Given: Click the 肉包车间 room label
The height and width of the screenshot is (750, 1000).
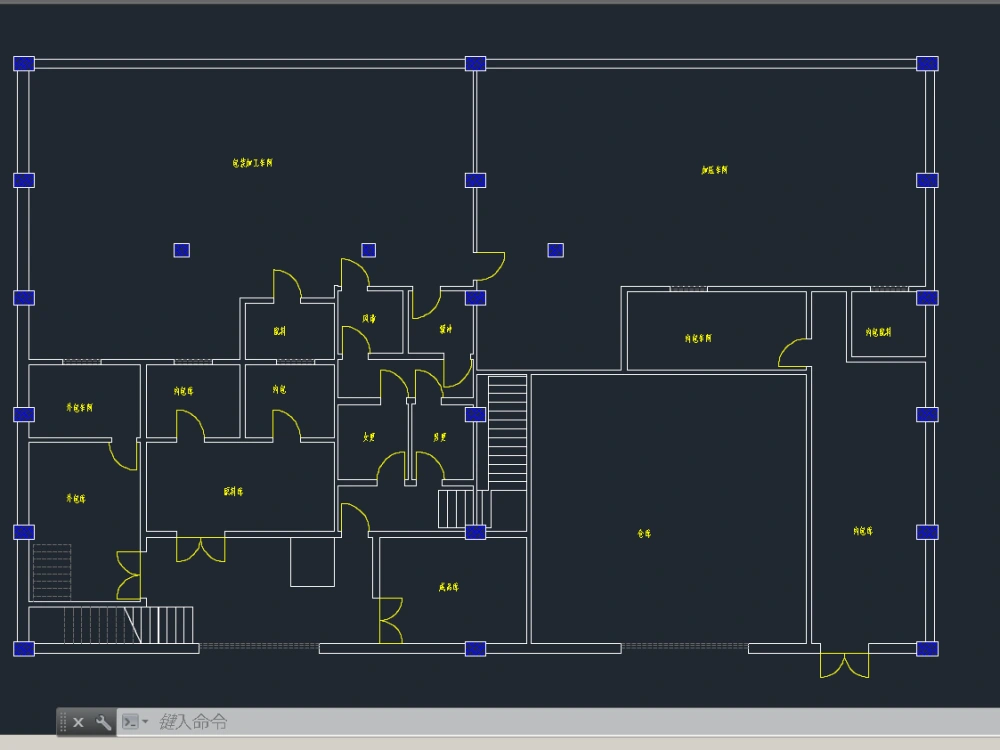Looking at the screenshot, I should (699, 337).
